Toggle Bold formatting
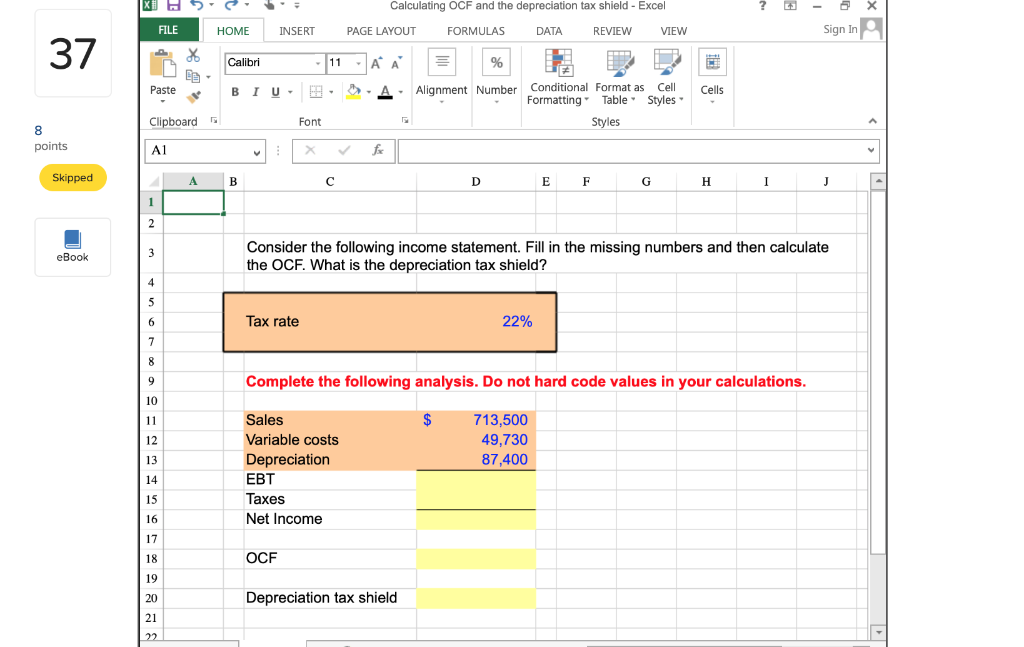This screenshot has width=1024, height=647. coord(234,91)
